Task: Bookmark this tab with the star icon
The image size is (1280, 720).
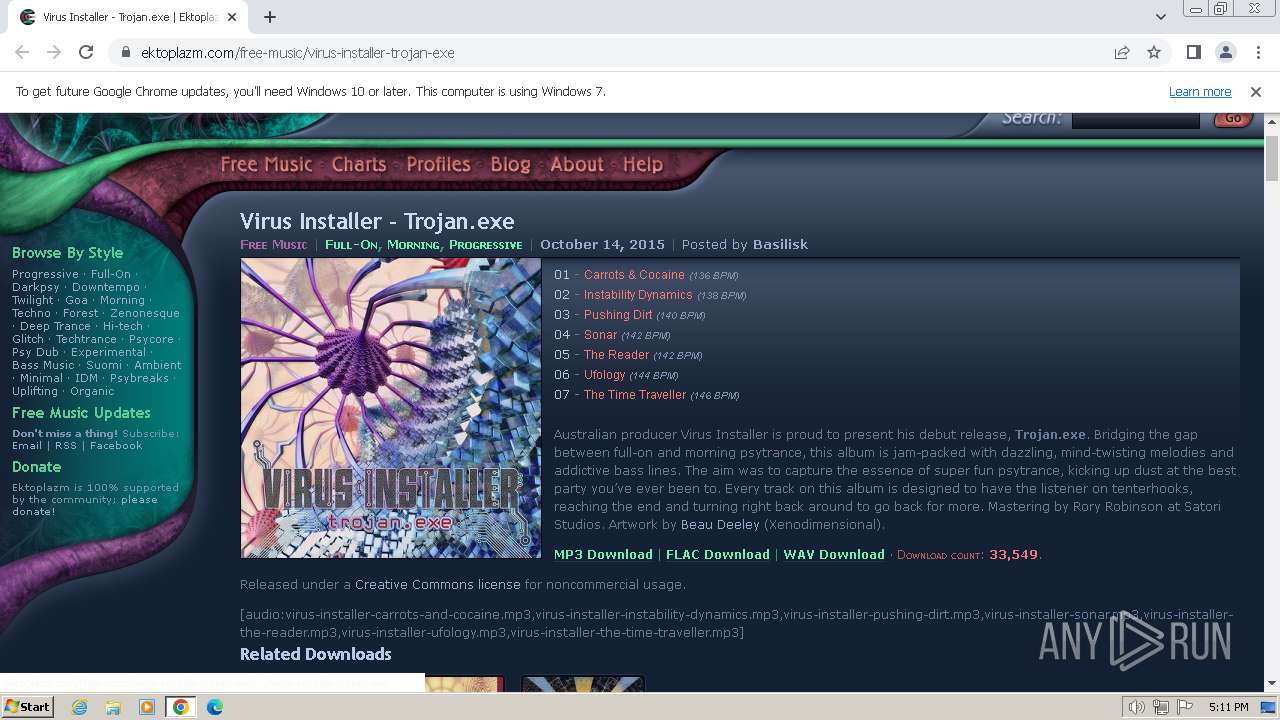Action: [1154, 52]
